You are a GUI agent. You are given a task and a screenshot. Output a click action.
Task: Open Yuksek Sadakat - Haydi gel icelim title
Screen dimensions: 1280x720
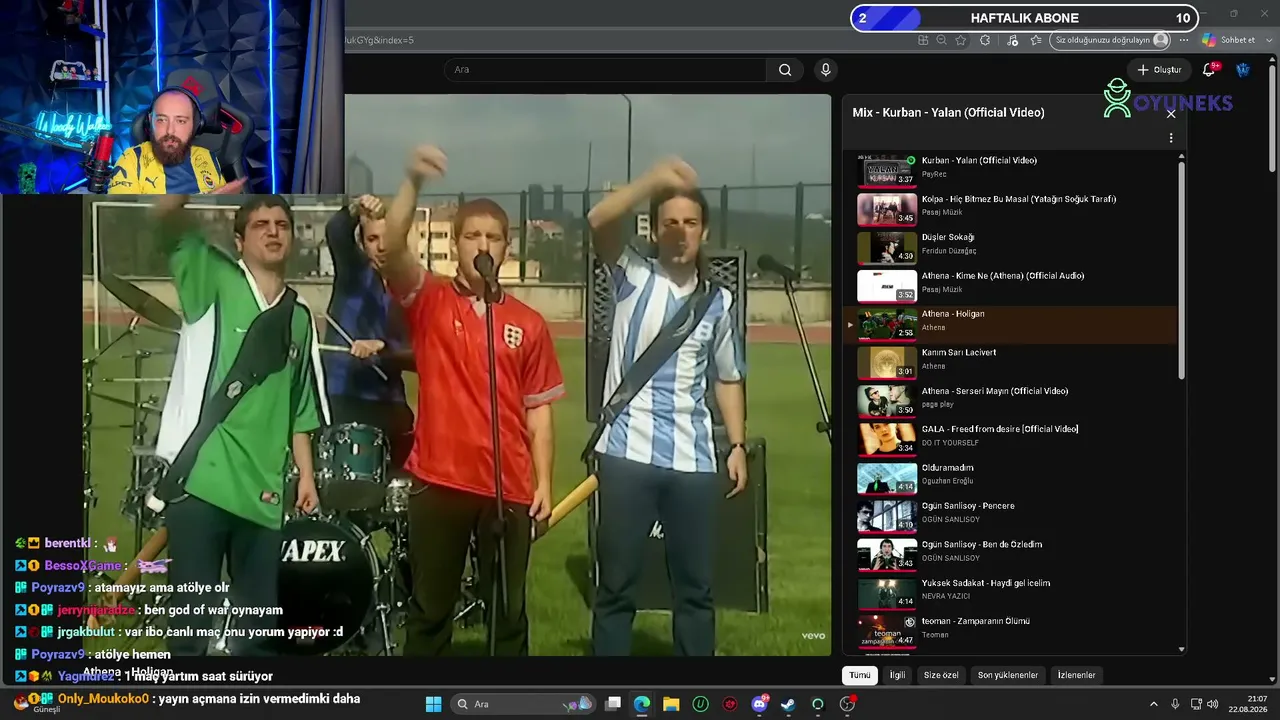(986, 583)
